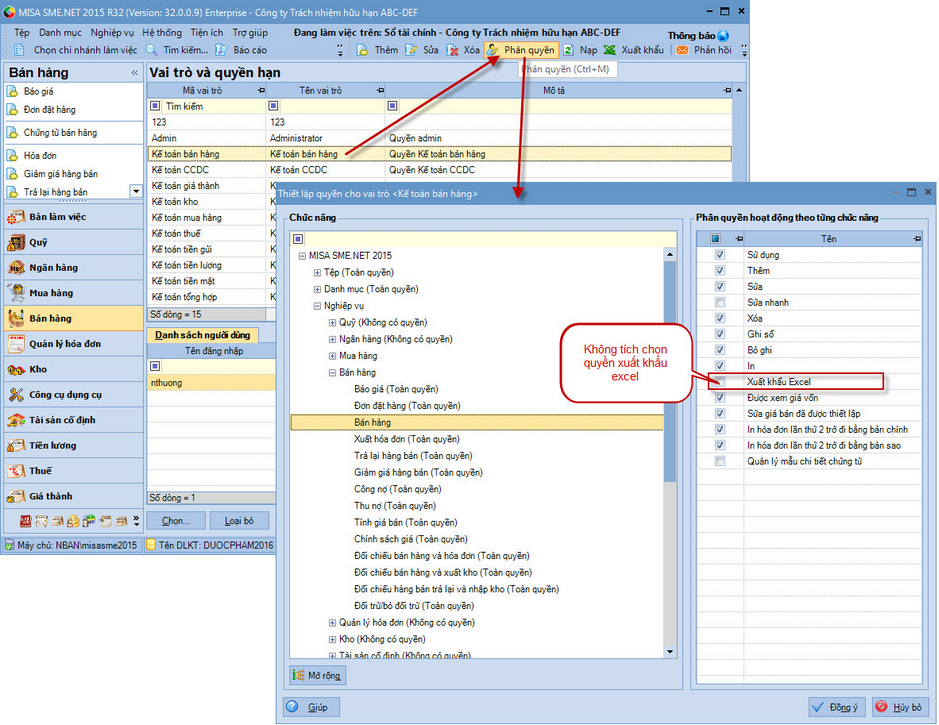
Task: Open the Tài sản cố định module
Action: 73,420
